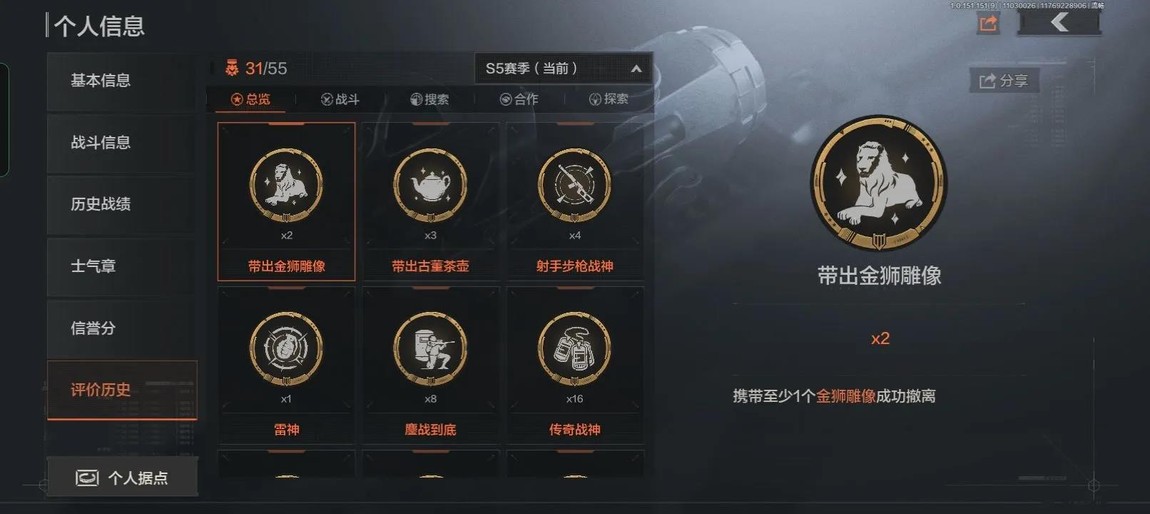
Task: Select the 鏖战到底 soldier badge
Action: (x=431, y=364)
